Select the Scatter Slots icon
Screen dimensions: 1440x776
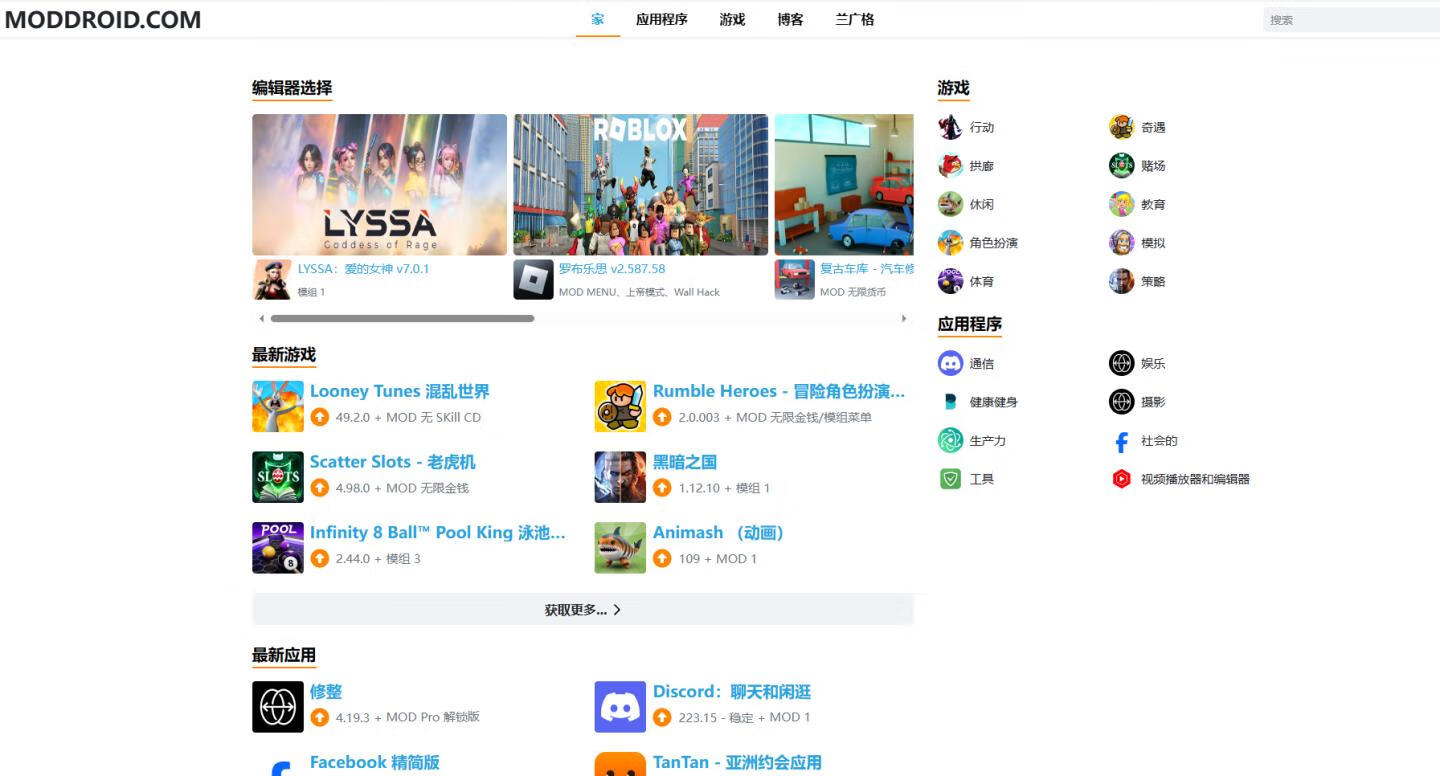[x=278, y=477]
